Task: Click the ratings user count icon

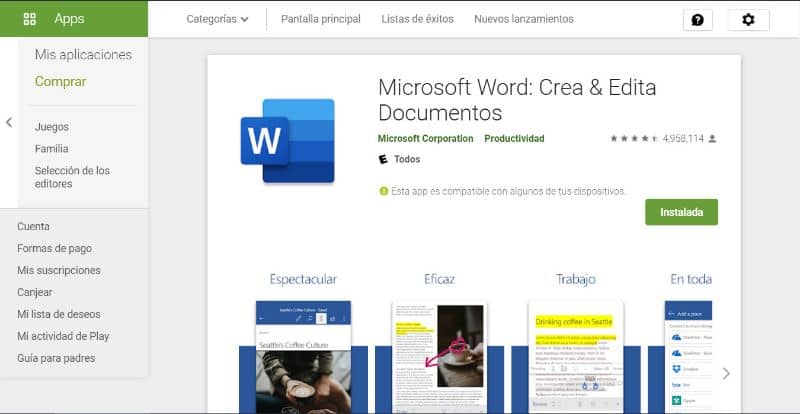Action: click(712, 138)
